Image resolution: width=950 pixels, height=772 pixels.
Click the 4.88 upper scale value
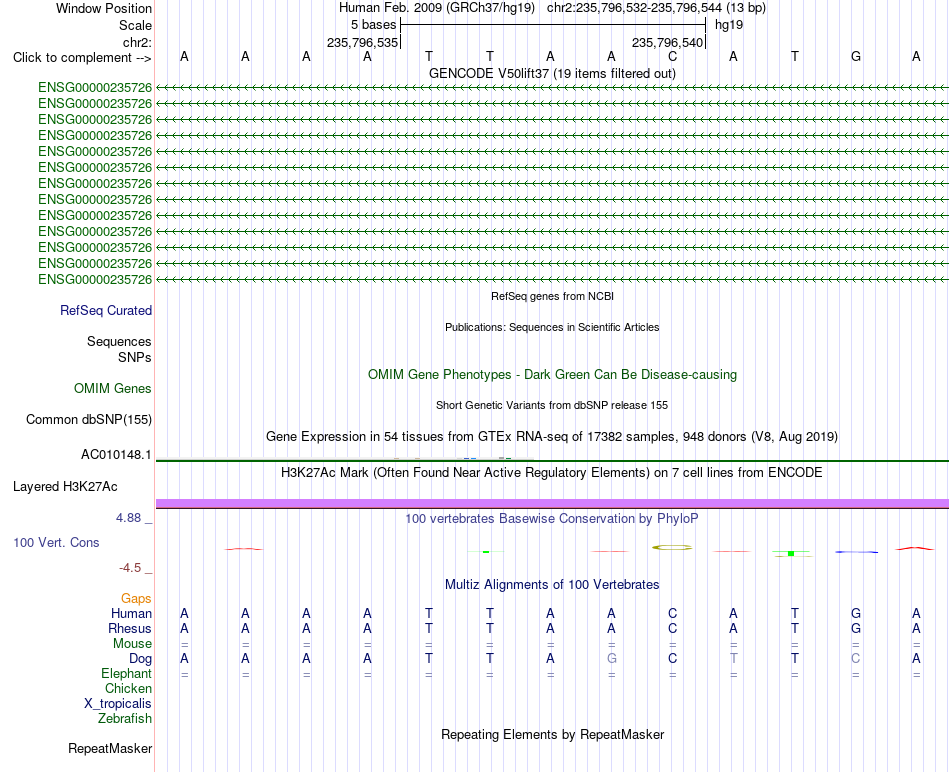coord(128,518)
